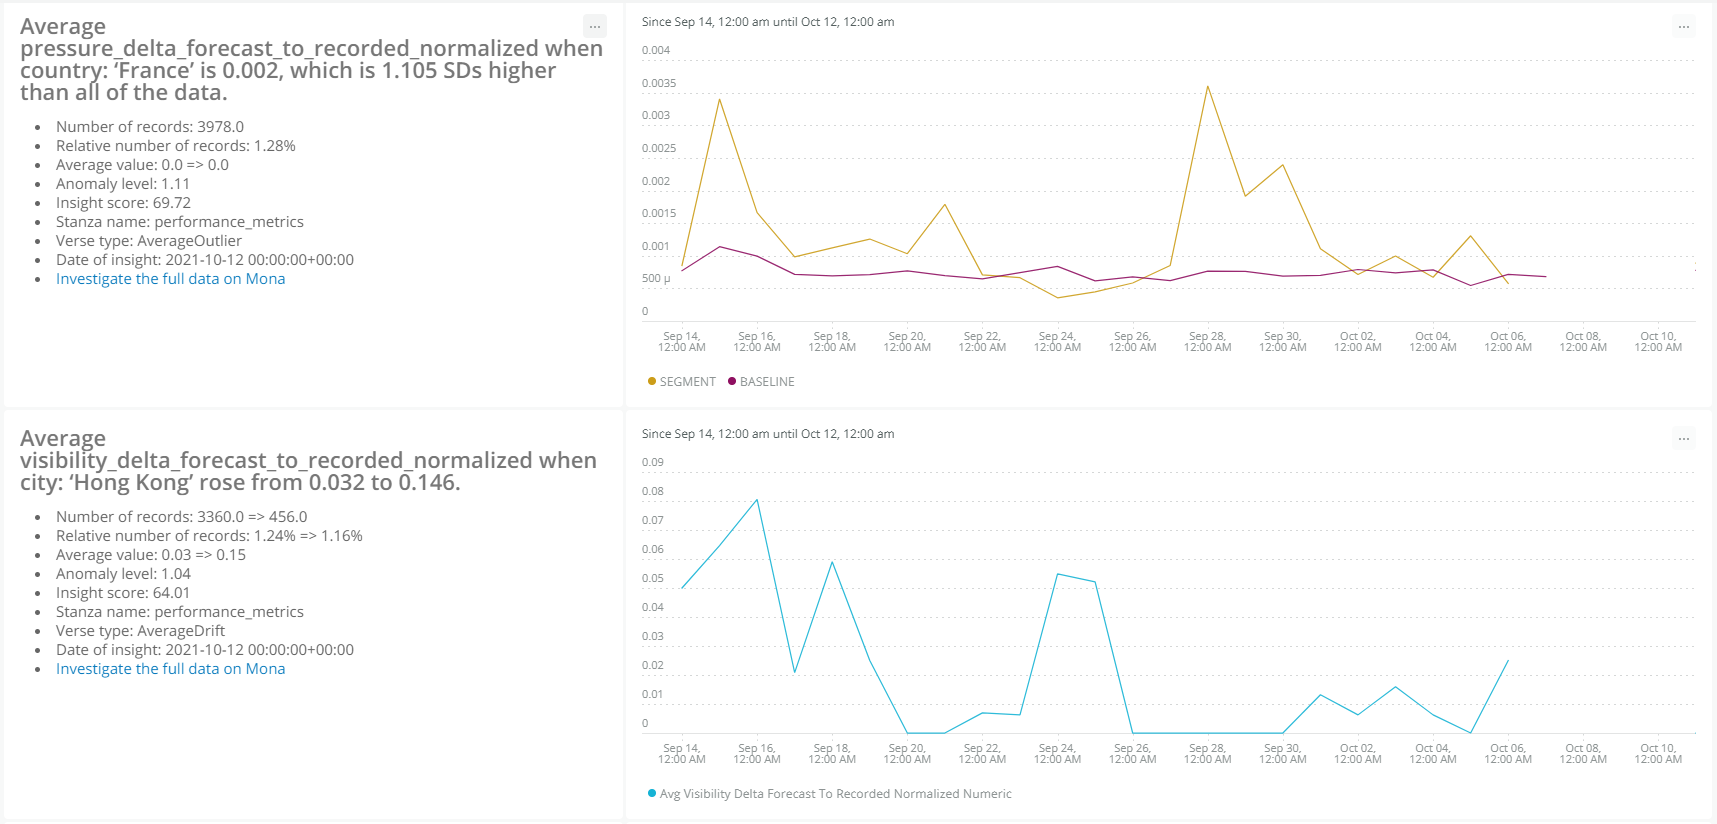The image size is (1717, 824).
Task: Click 'Relative number of records: 1.24% => 1.16%' line
Action: [x=209, y=536]
